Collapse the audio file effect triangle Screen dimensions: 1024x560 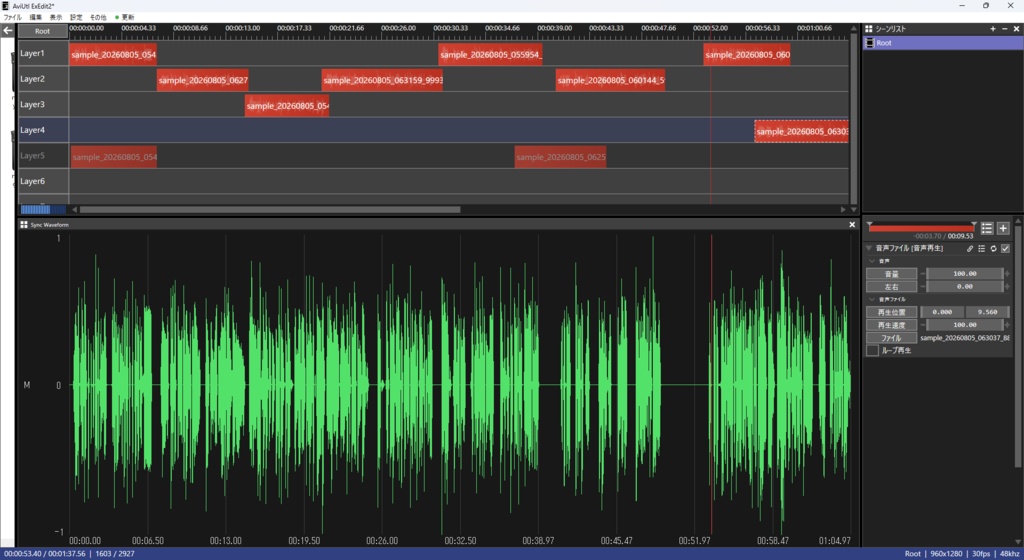[x=869, y=248]
